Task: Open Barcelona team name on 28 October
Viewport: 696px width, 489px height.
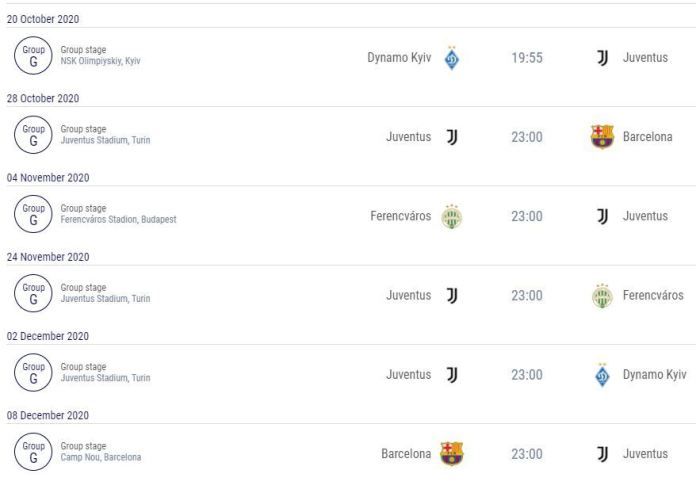Action: [648, 137]
